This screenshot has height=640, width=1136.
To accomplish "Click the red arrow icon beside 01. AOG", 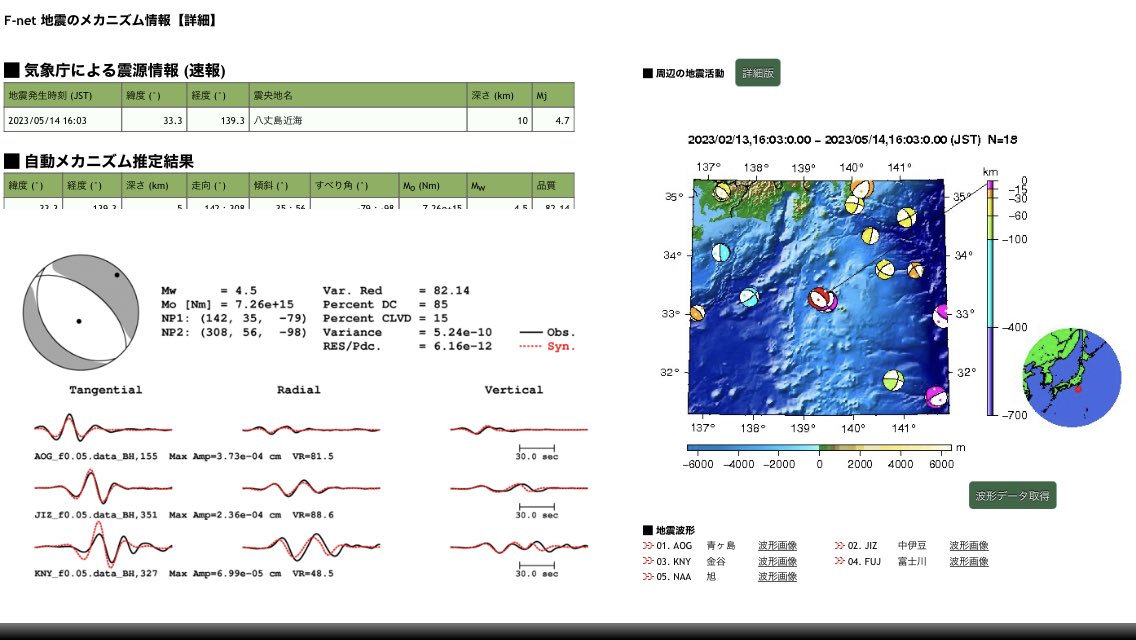I will pyautogui.click(x=648, y=546).
